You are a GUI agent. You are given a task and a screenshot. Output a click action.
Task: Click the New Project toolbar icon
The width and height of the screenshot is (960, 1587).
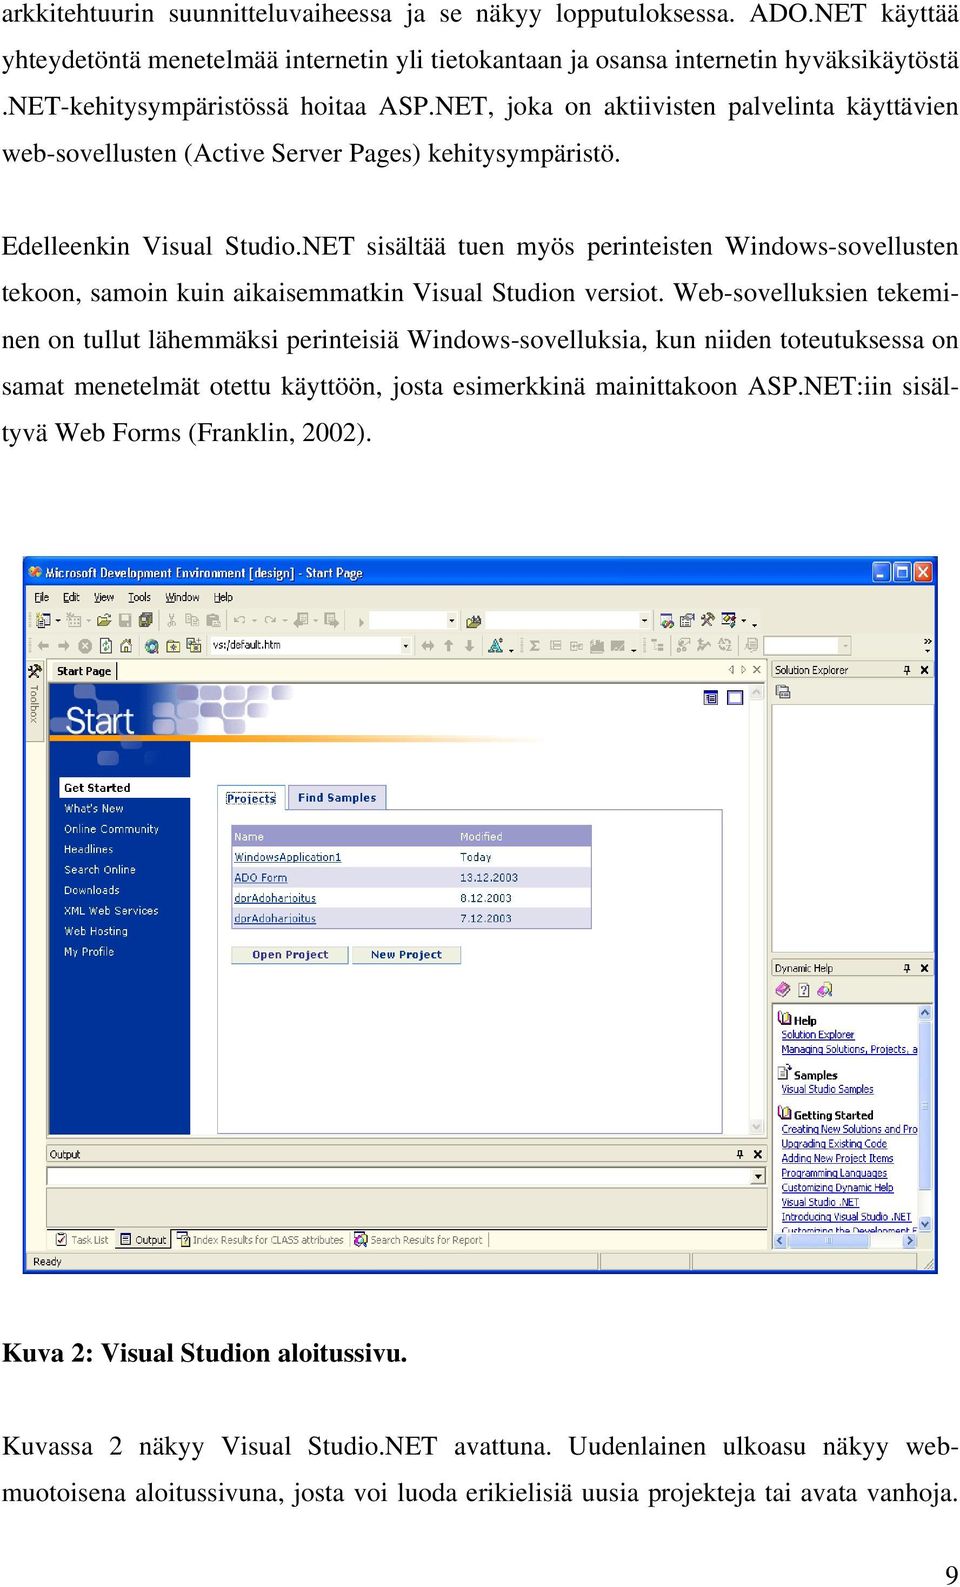[43, 621]
